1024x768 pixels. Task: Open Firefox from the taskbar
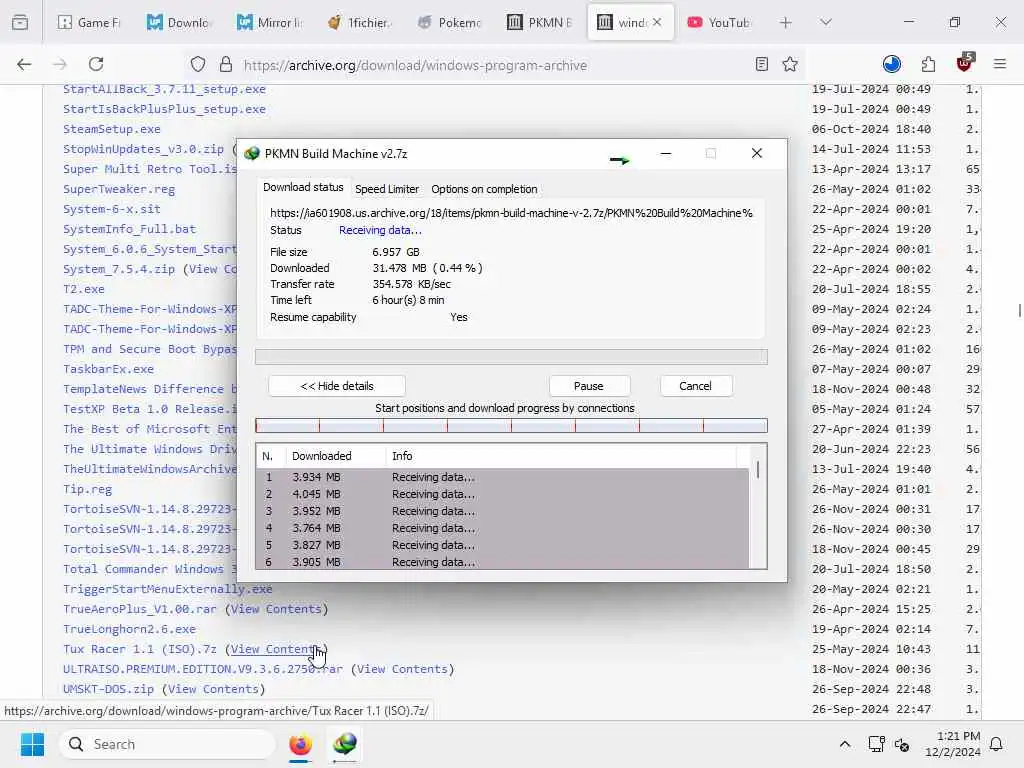[300, 744]
